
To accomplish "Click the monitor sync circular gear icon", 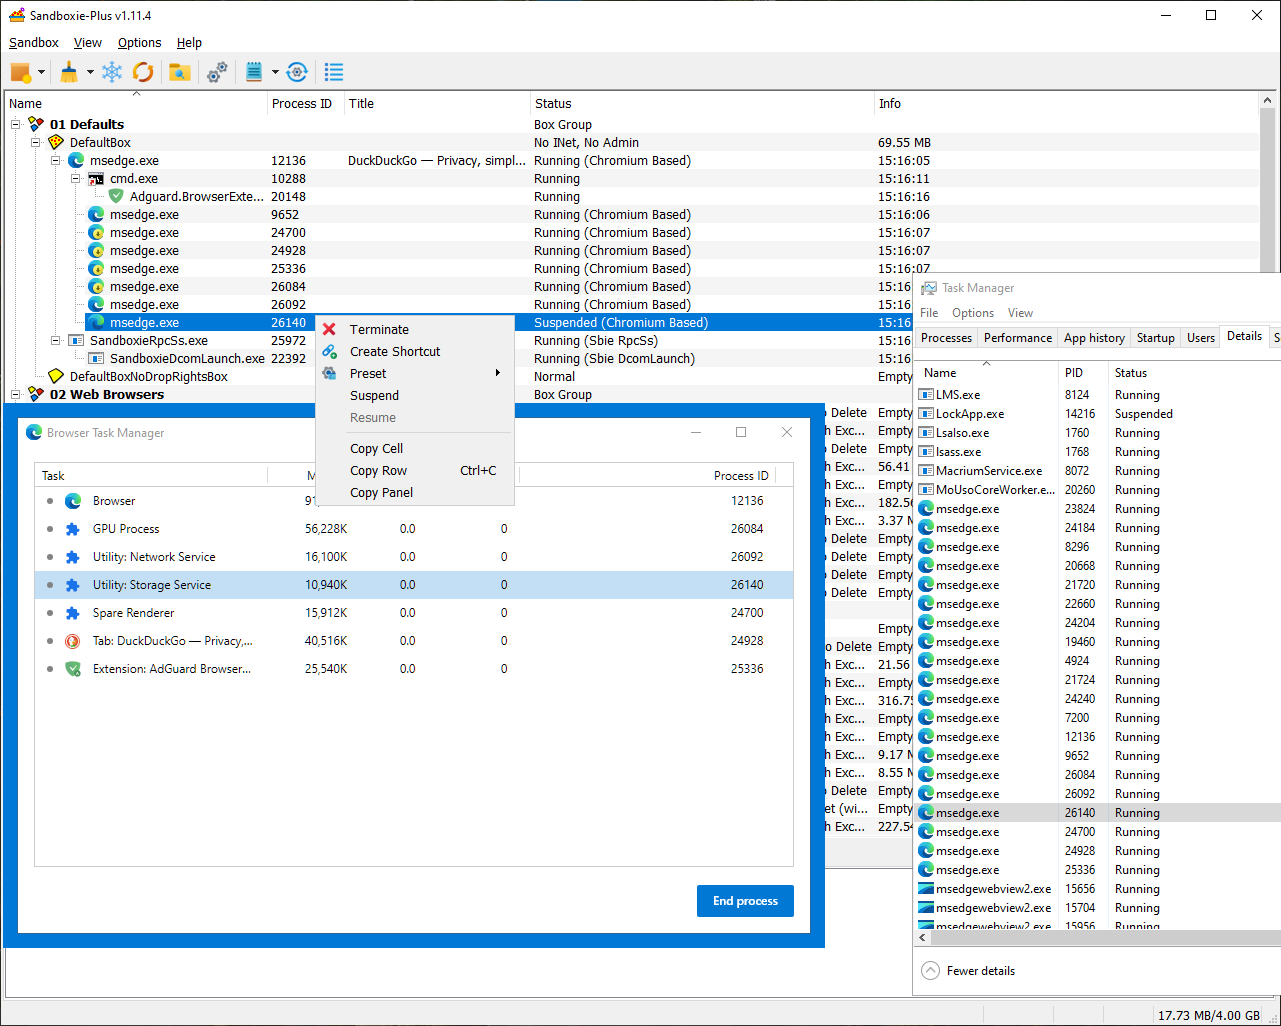I will [297, 72].
